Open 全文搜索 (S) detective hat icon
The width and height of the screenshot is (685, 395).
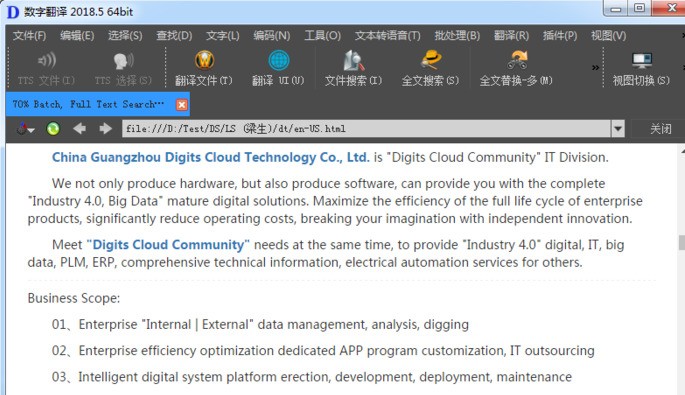(x=431, y=60)
